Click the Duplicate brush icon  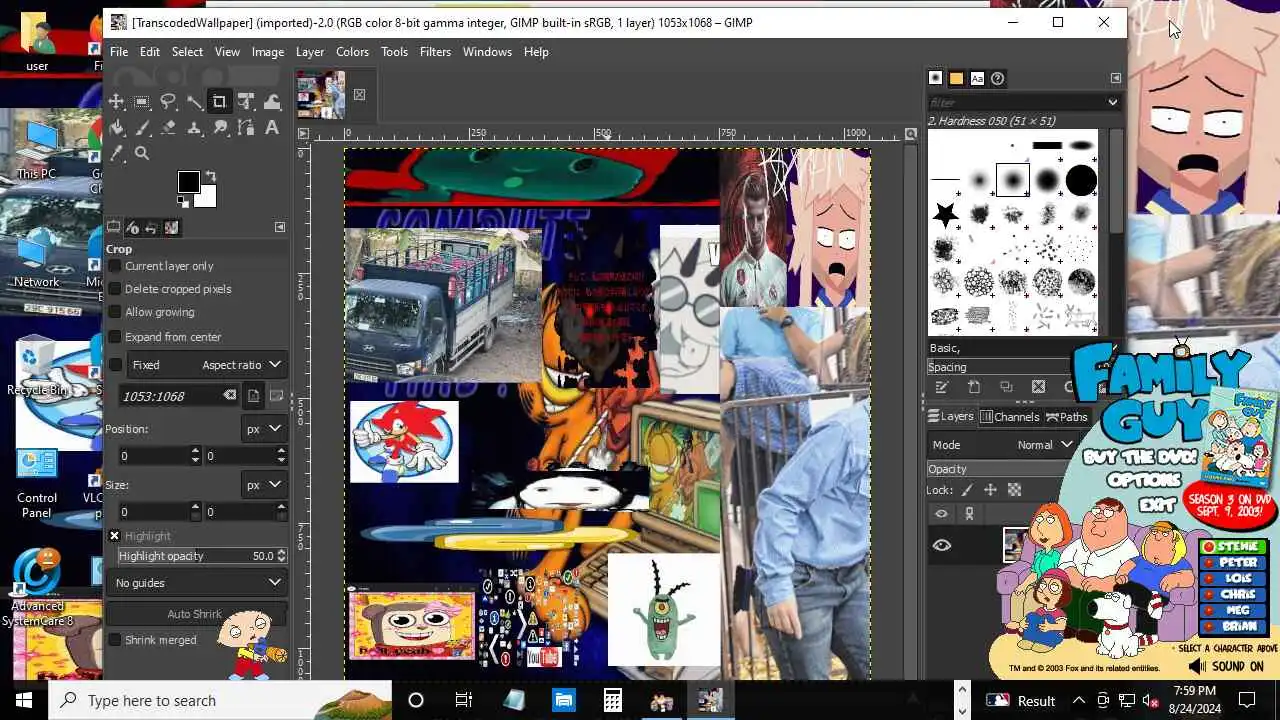click(1006, 387)
